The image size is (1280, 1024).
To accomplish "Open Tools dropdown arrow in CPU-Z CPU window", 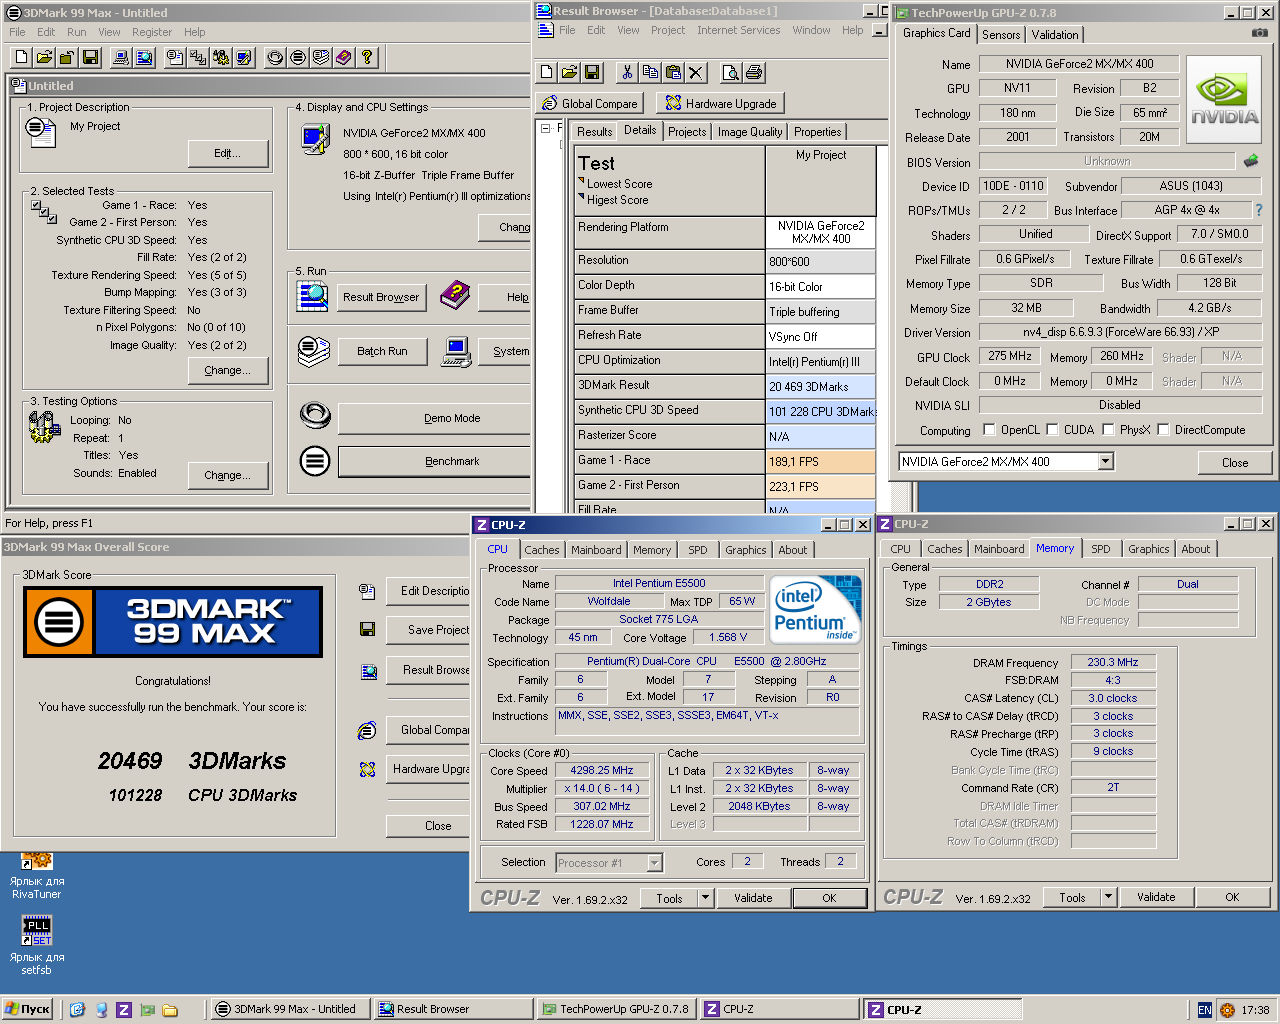I will (x=705, y=898).
